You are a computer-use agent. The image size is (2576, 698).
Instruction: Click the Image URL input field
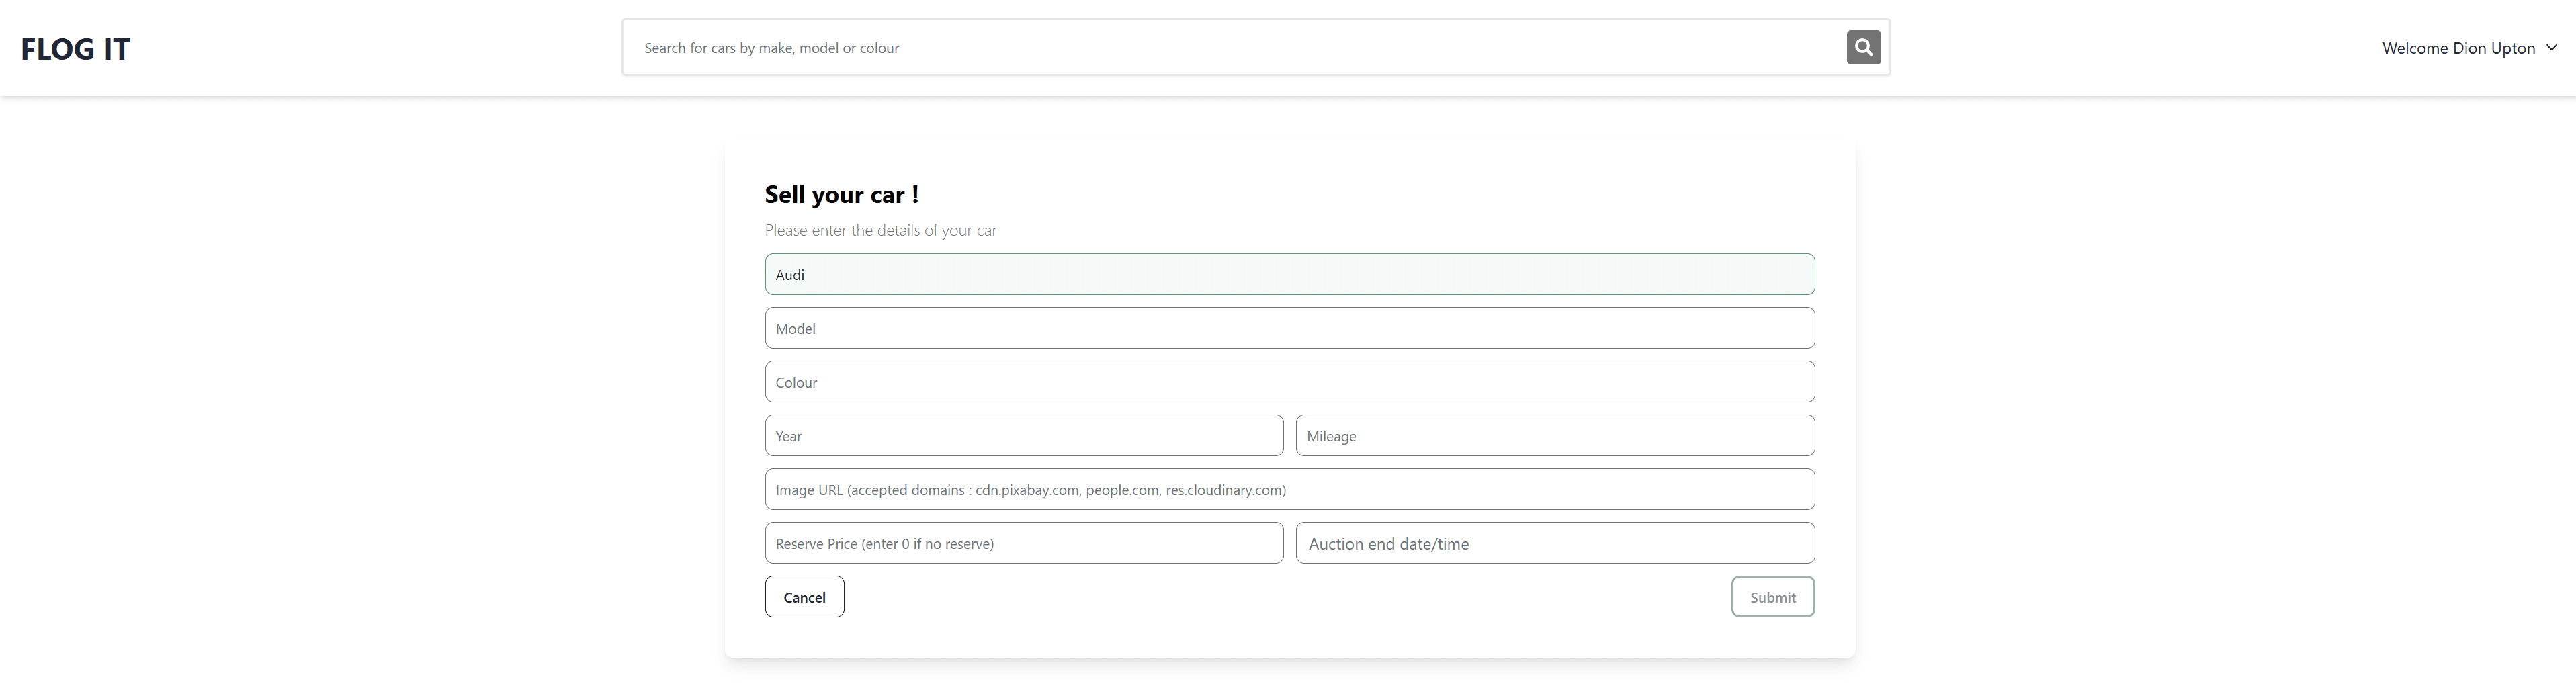point(1290,489)
